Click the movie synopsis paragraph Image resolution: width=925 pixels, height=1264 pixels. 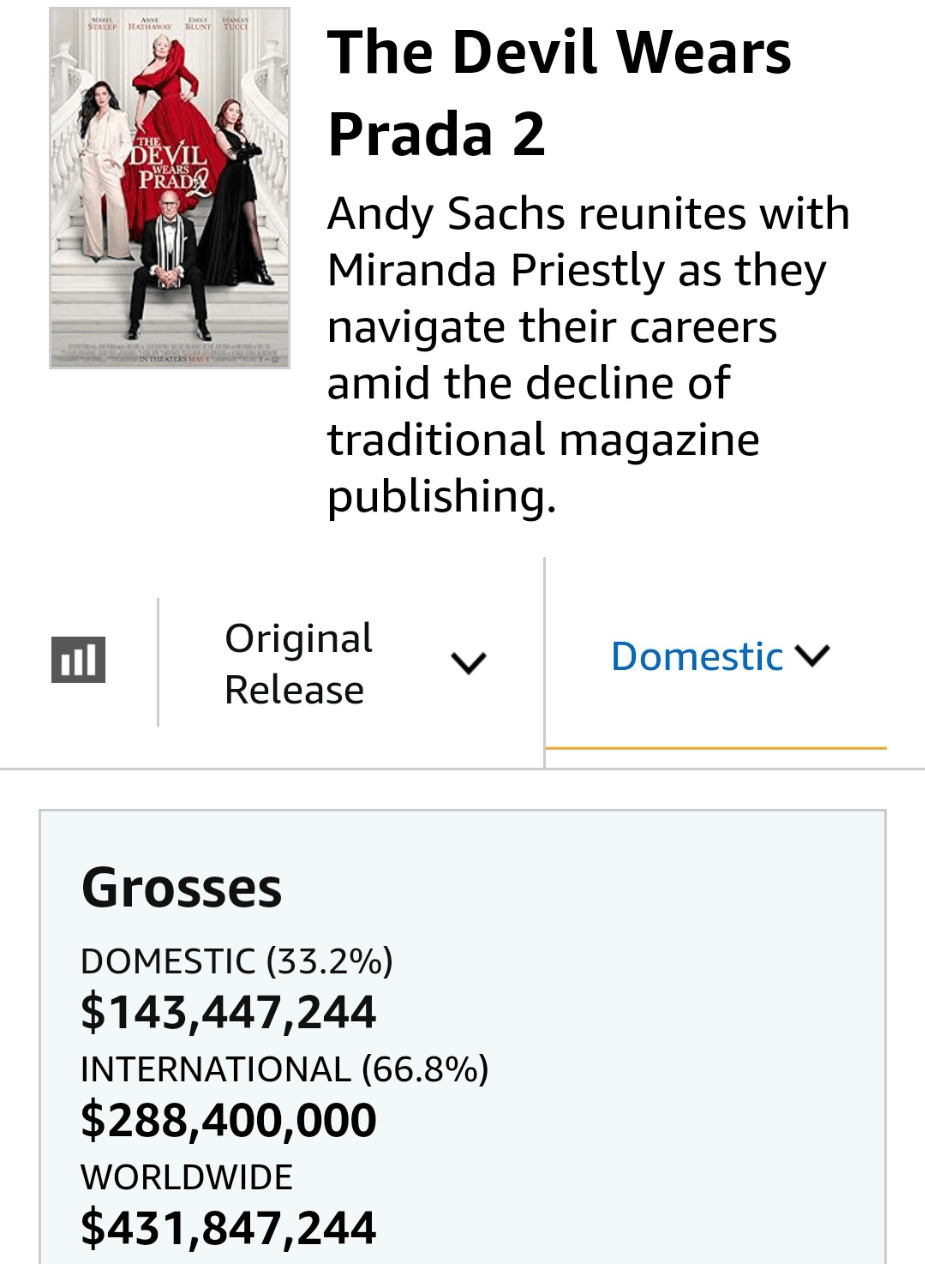coord(589,355)
